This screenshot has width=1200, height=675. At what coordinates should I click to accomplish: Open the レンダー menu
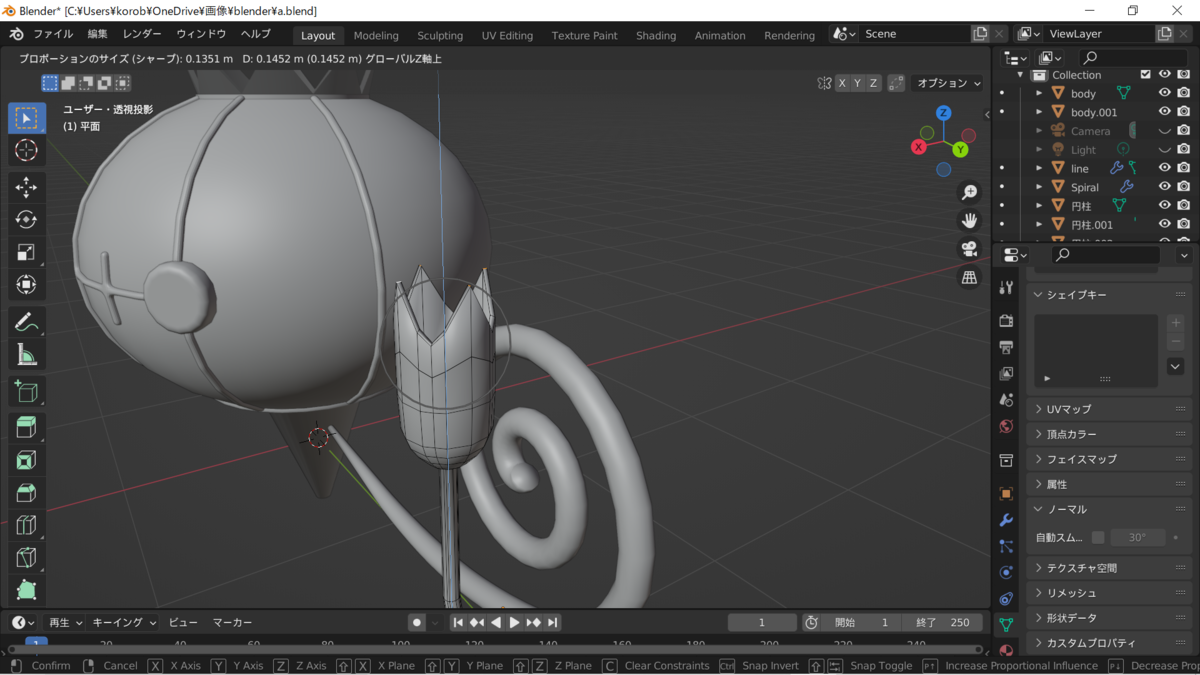[x=142, y=34]
